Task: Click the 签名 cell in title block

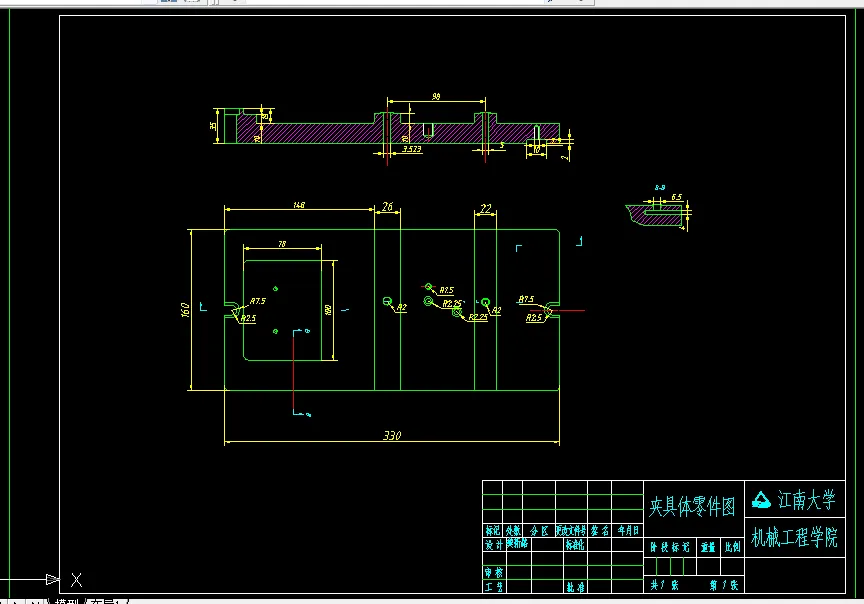Action: point(600,531)
